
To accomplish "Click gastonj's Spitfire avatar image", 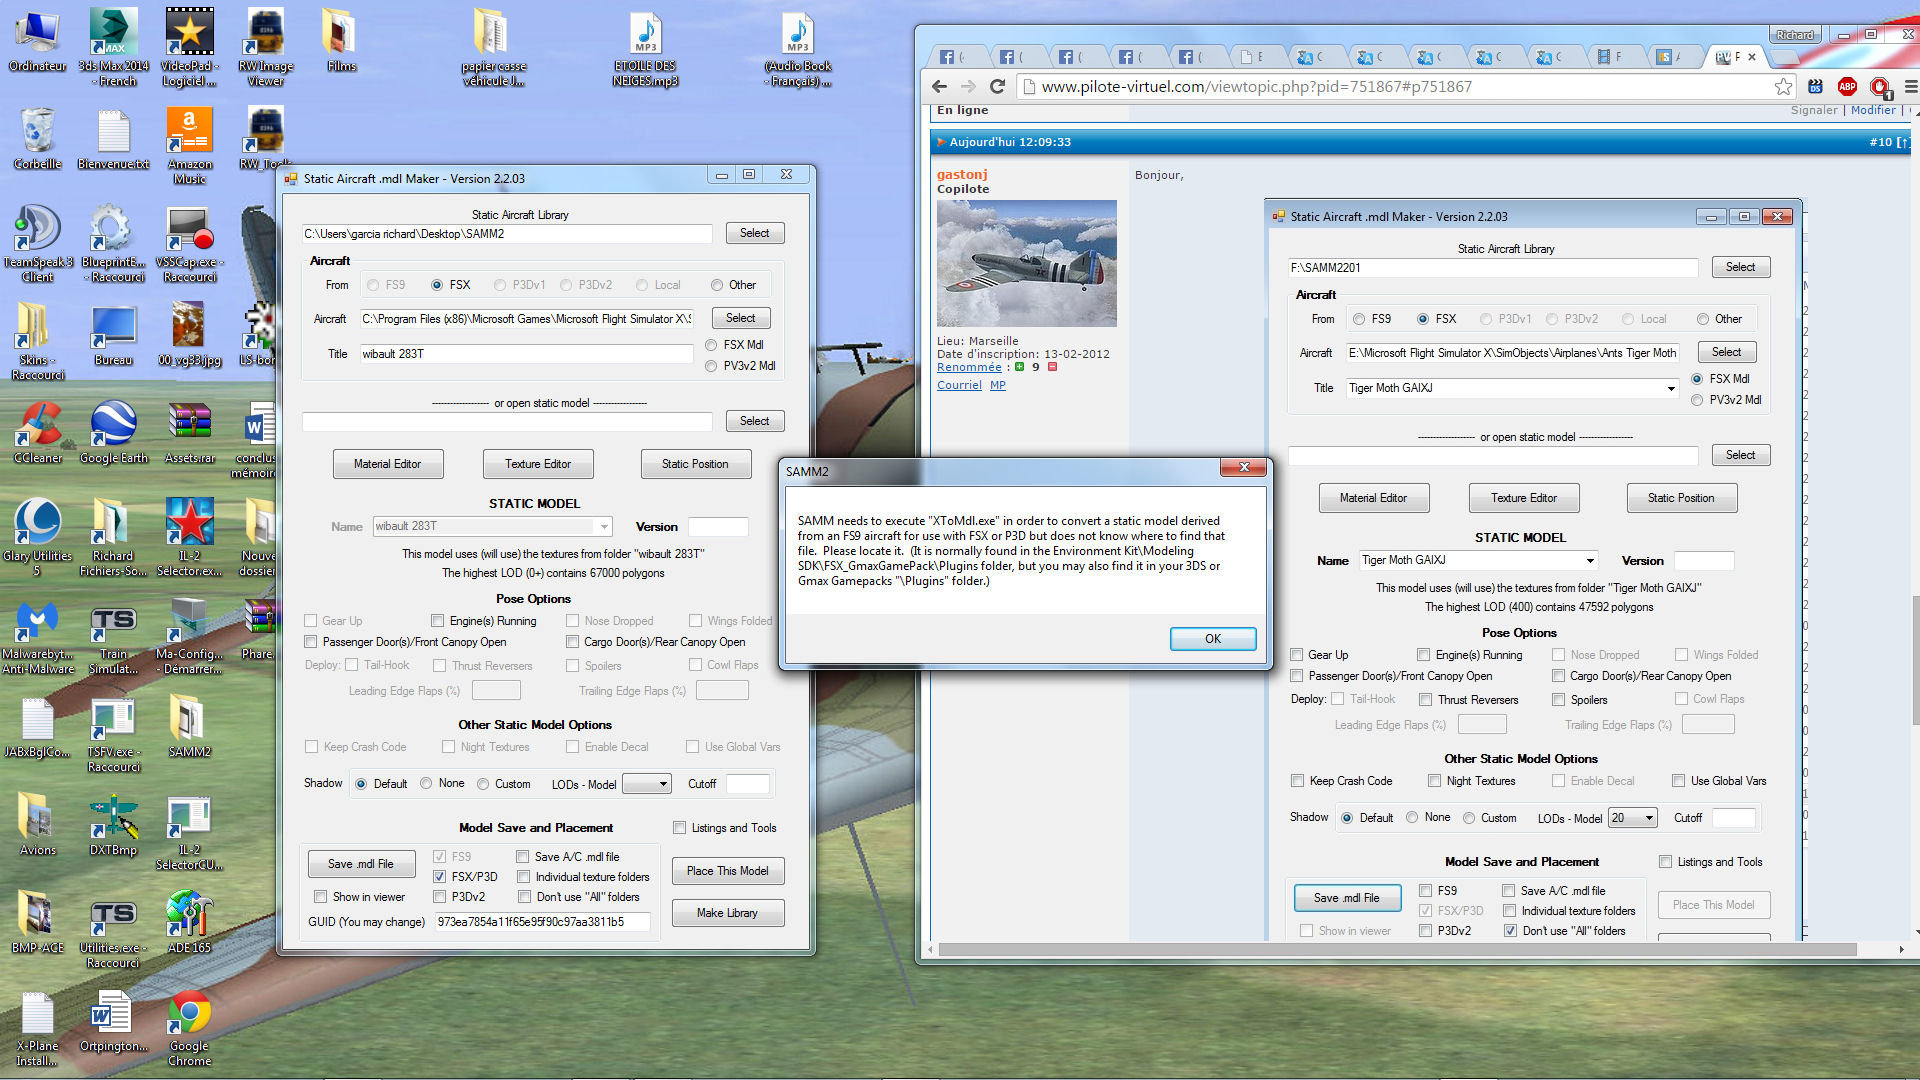I will click(x=1026, y=263).
